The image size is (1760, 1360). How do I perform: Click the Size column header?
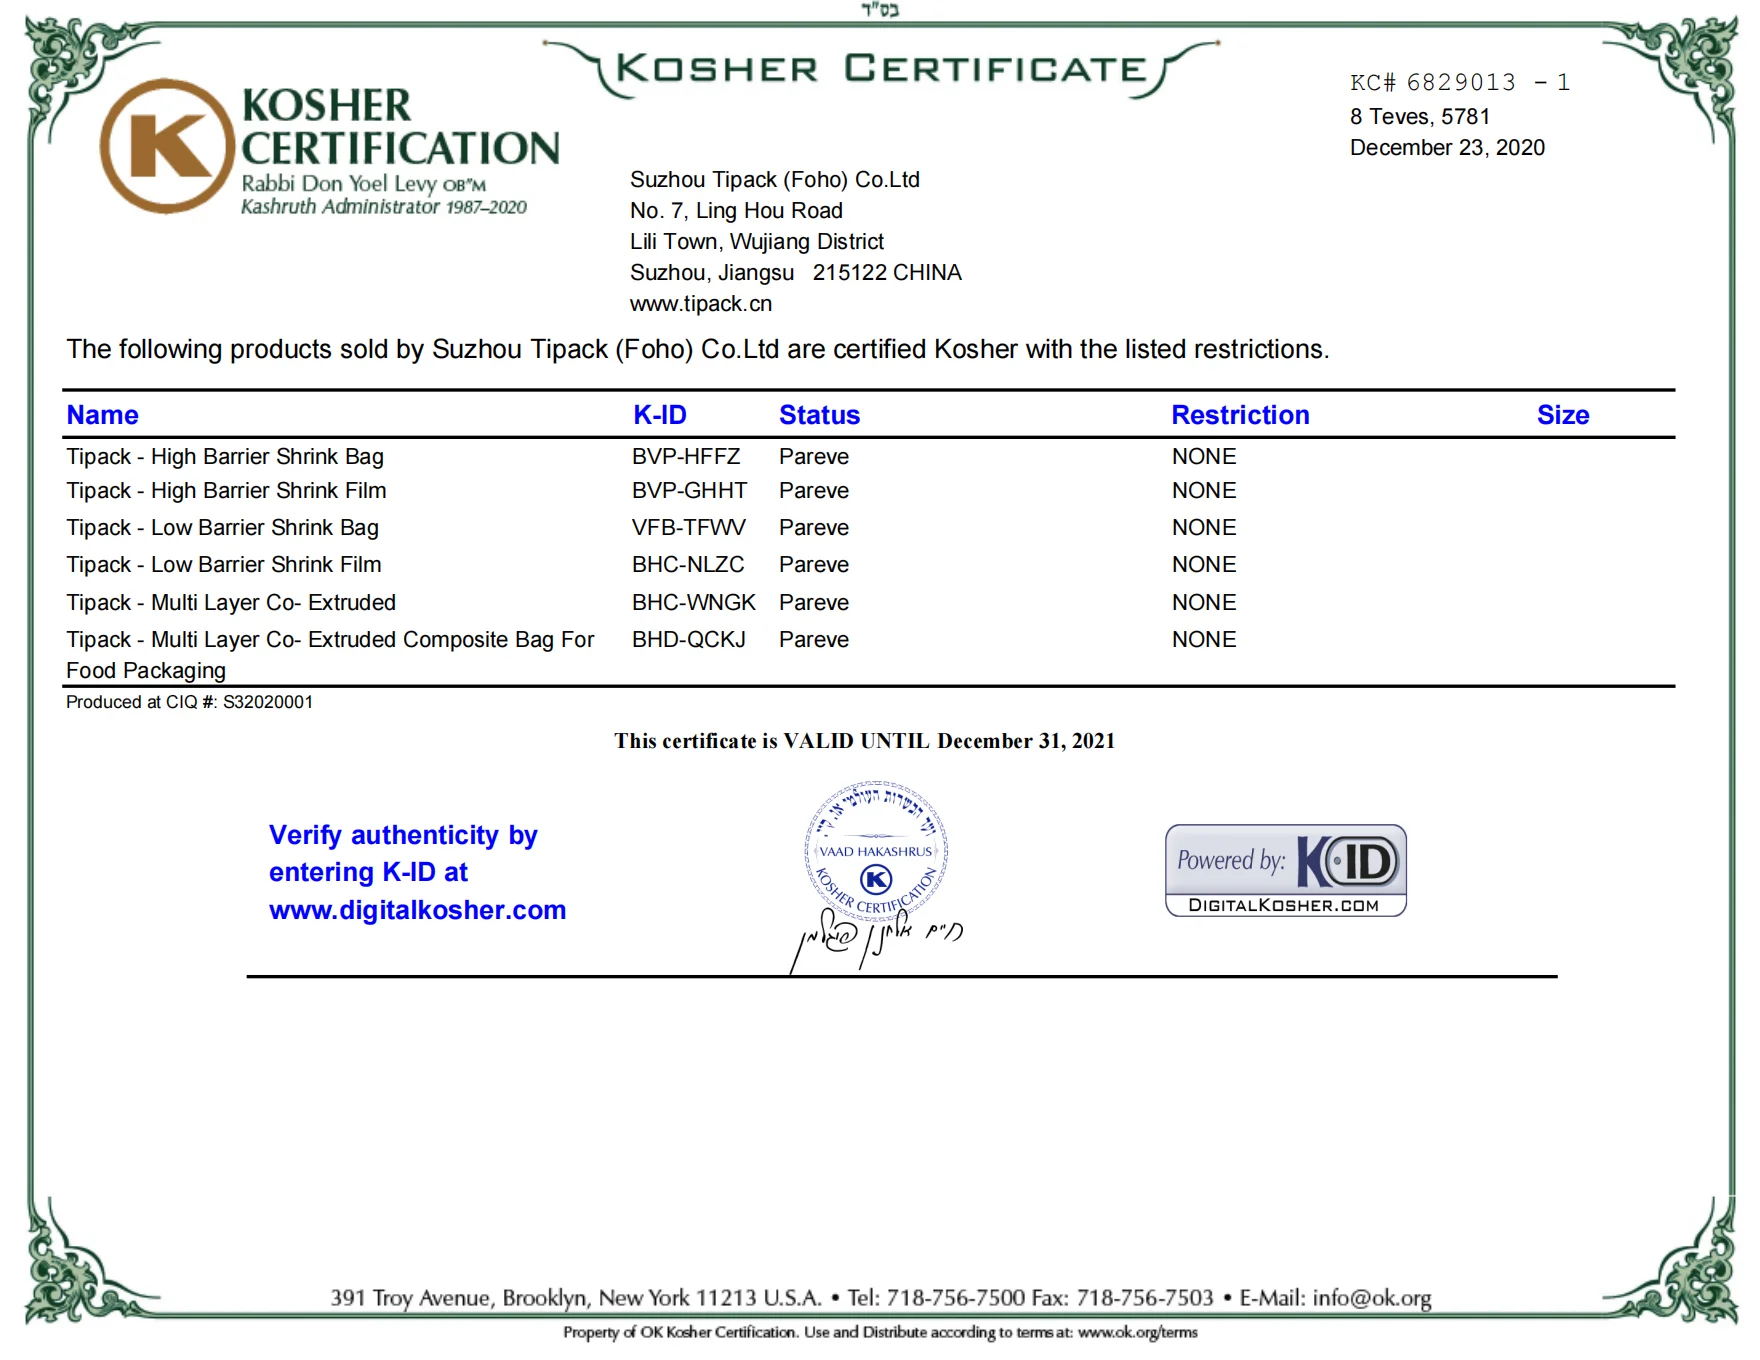1564,415
